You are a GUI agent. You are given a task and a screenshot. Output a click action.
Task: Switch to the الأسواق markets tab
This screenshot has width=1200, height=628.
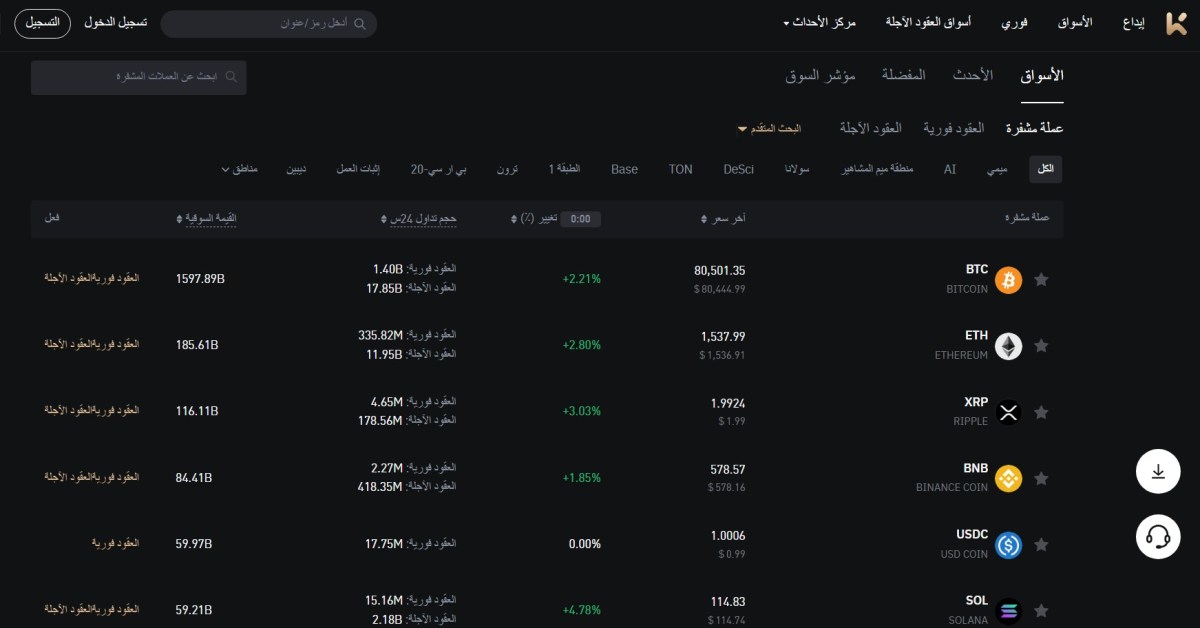(x=1042, y=76)
